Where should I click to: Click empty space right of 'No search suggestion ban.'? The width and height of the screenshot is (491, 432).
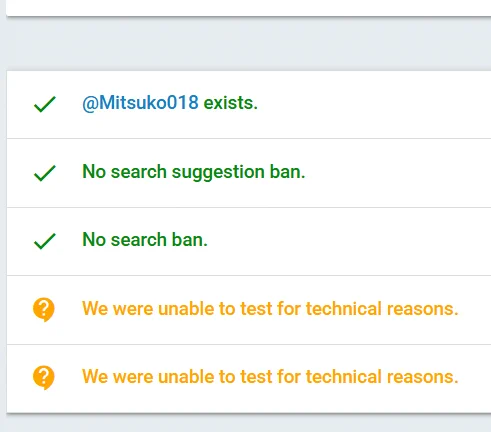pyautogui.click(x=398, y=173)
